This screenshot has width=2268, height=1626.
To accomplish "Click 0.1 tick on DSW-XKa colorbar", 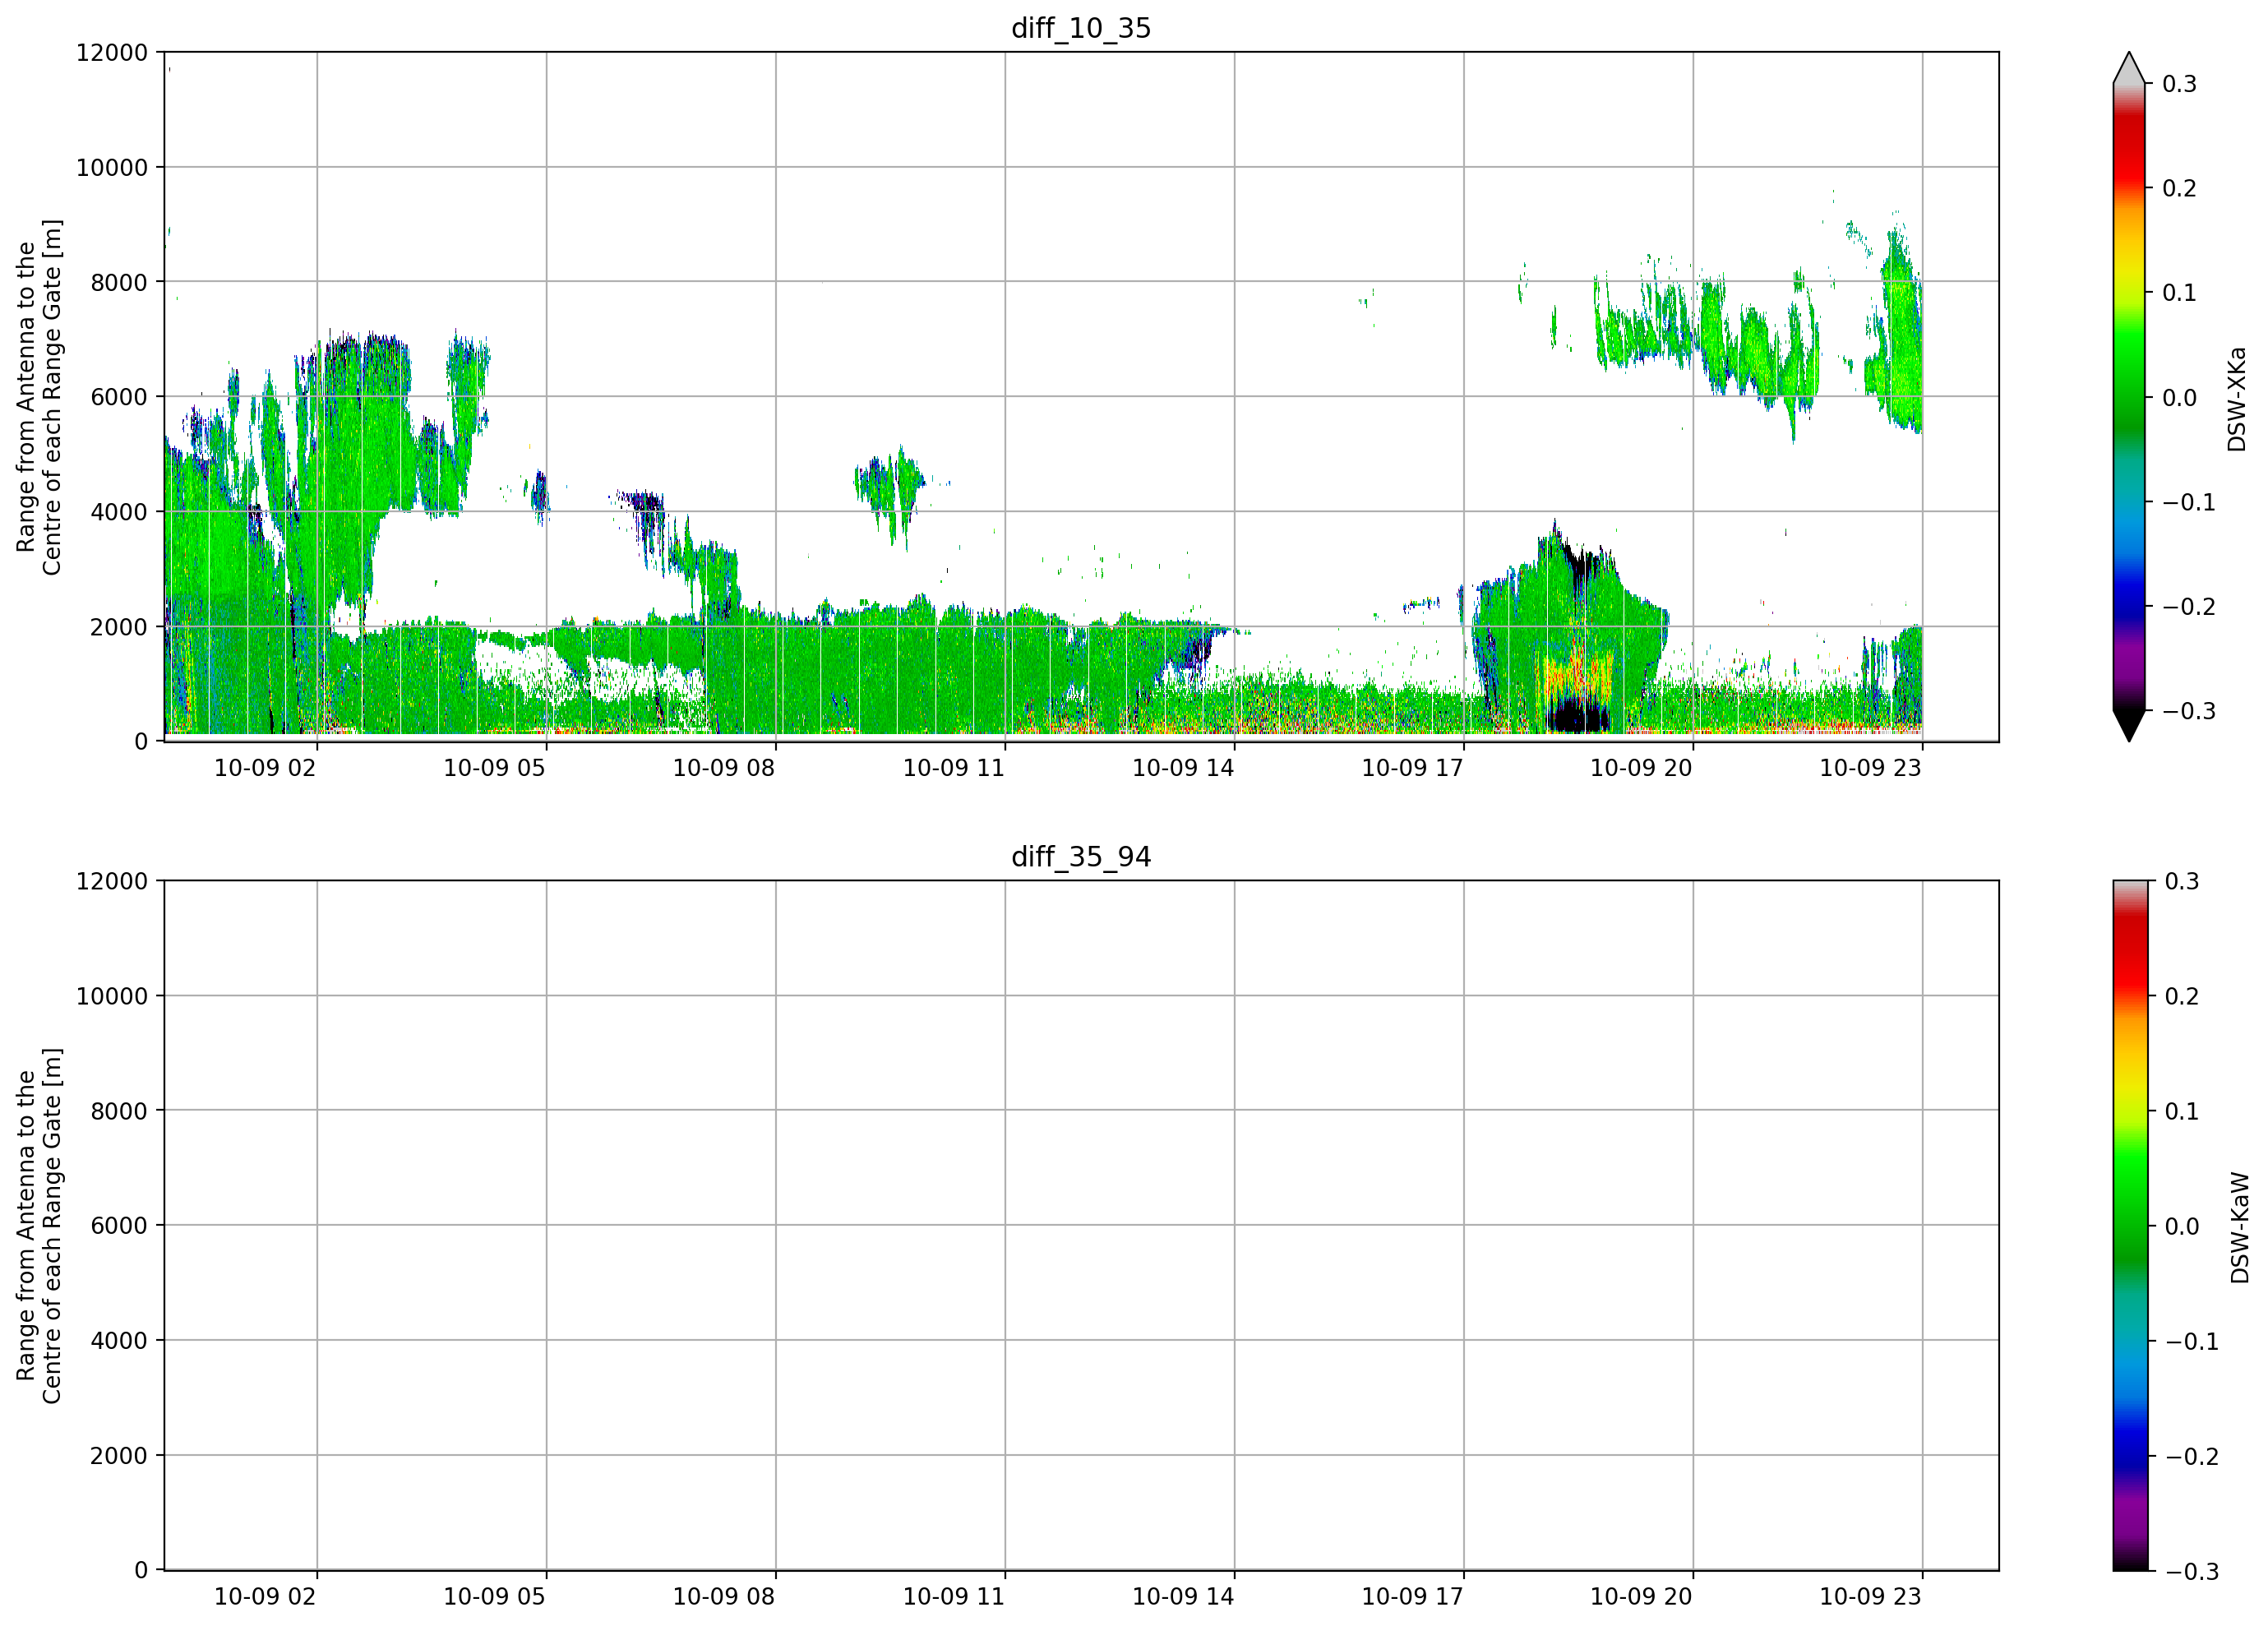I will [x=2179, y=293].
